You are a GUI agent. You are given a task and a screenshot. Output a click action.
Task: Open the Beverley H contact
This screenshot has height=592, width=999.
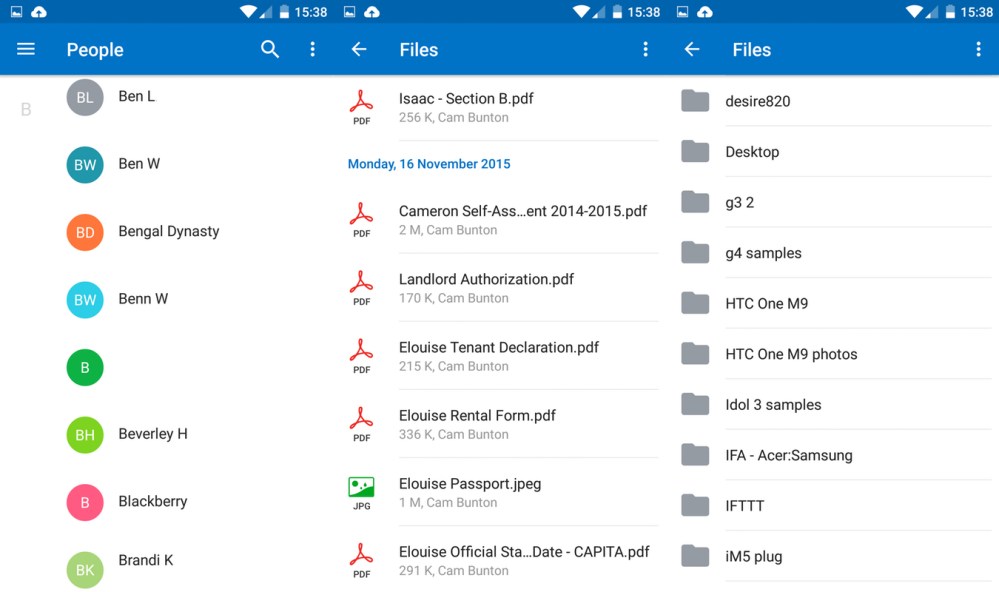(153, 434)
